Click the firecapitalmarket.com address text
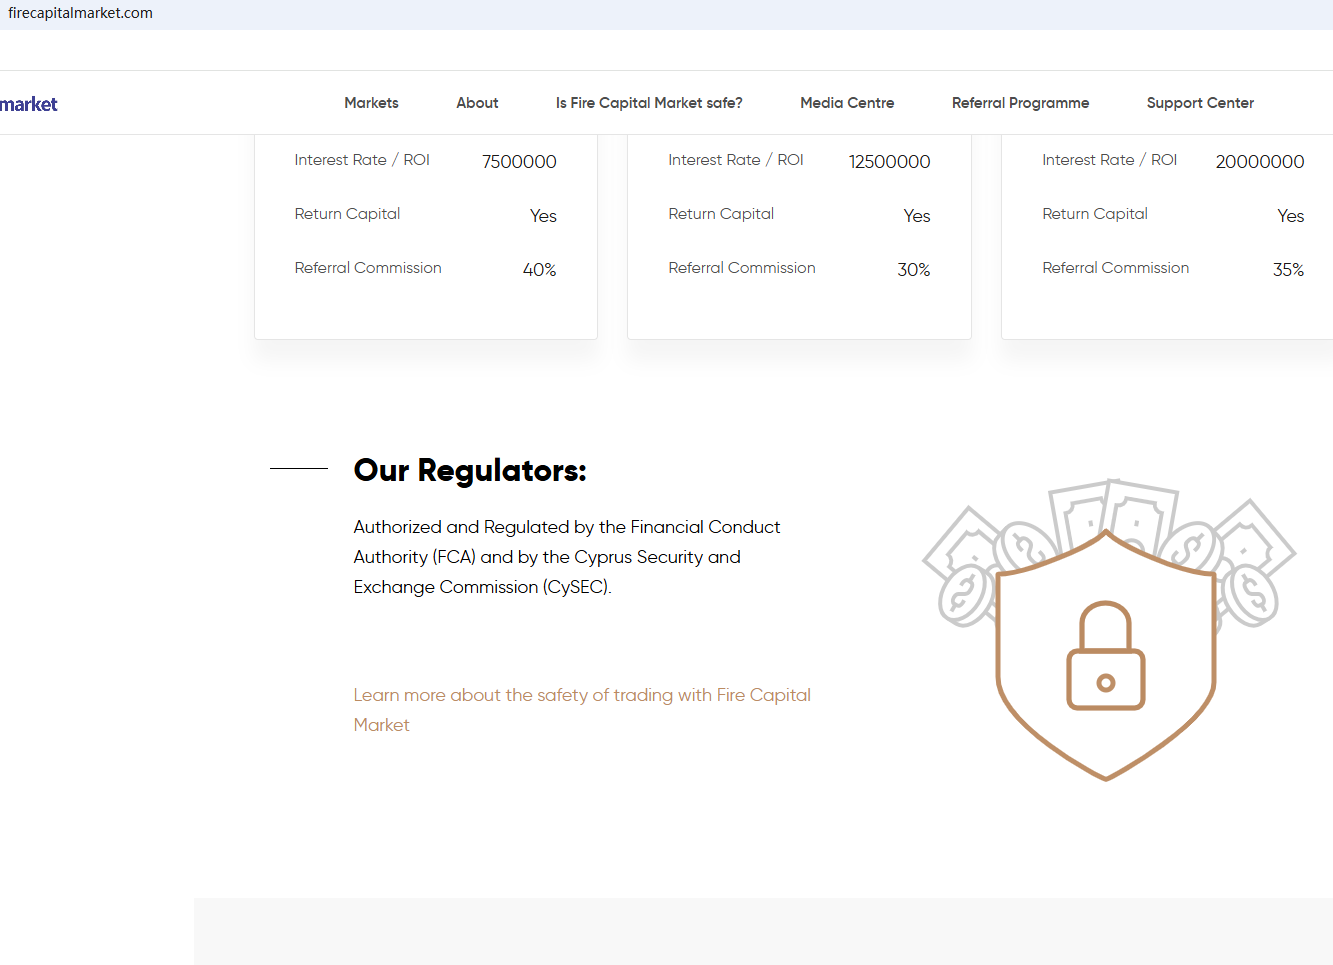Viewport: 1333px width, 965px height. coord(81,13)
